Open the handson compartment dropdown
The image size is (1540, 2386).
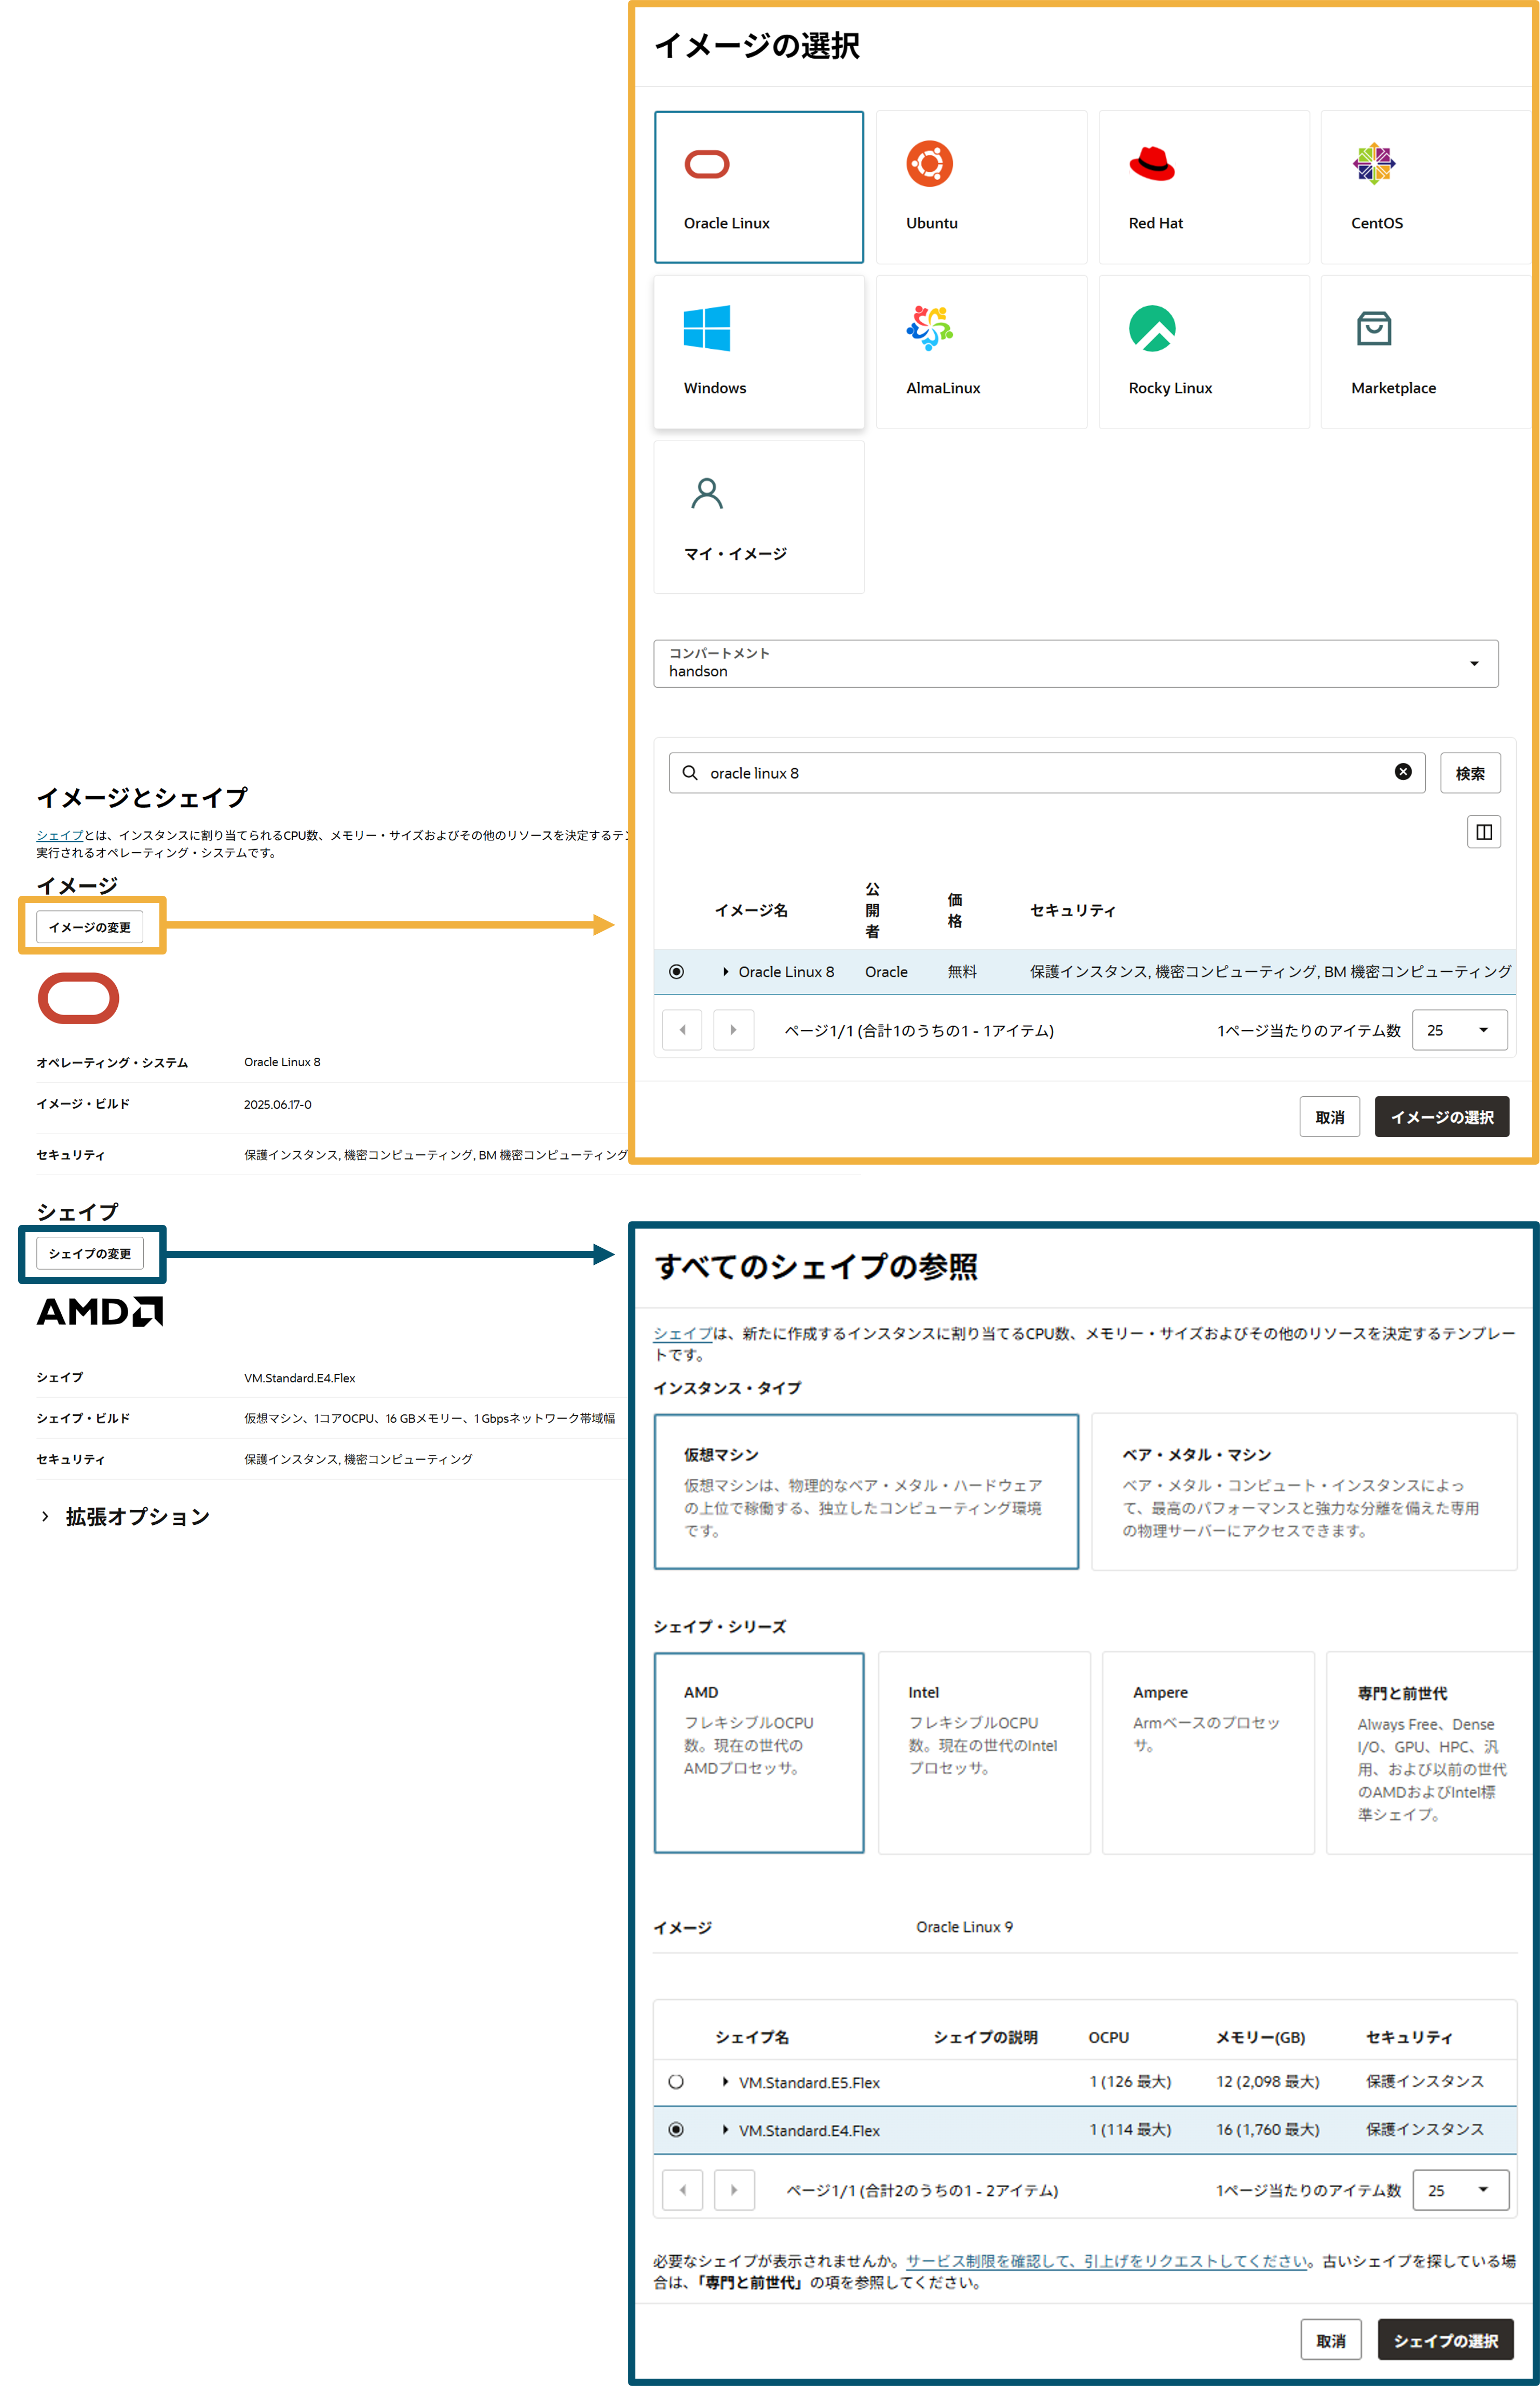click(x=1075, y=663)
